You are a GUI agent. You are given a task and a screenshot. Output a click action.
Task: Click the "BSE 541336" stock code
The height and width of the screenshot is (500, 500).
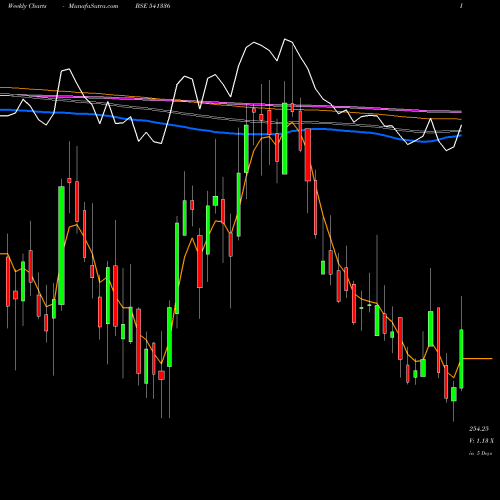tap(153, 6)
